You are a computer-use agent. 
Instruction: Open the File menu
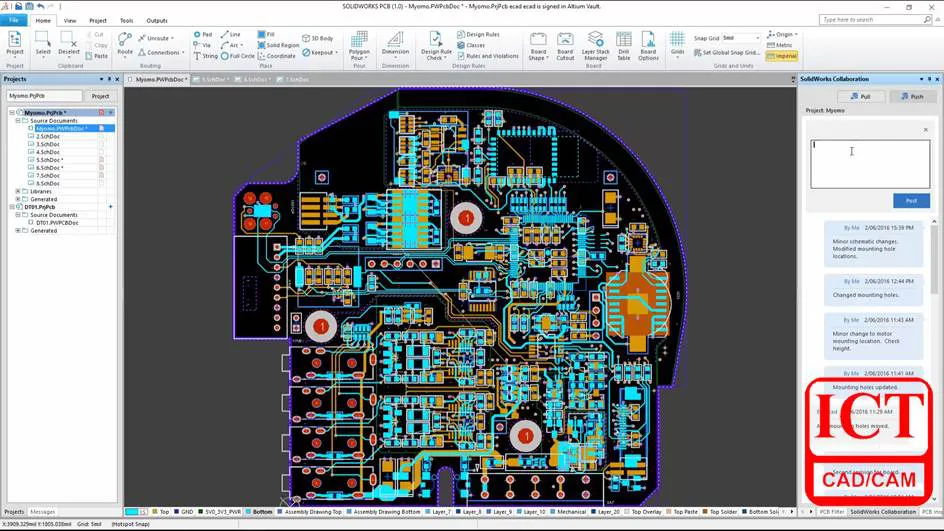(13, 20)
